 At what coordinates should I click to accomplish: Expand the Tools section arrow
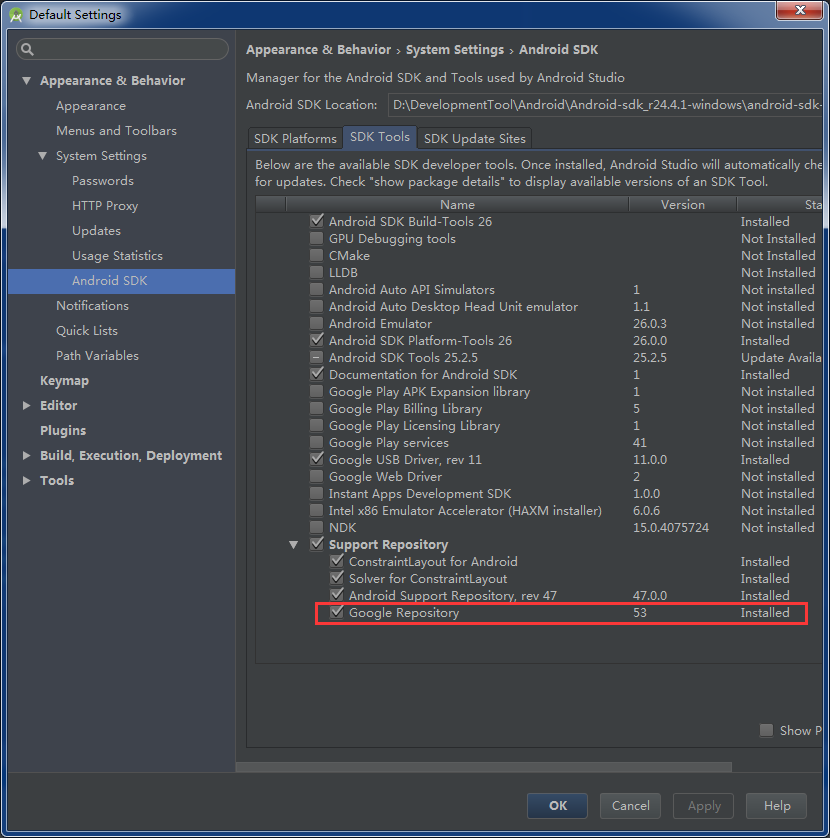(26, 480)
